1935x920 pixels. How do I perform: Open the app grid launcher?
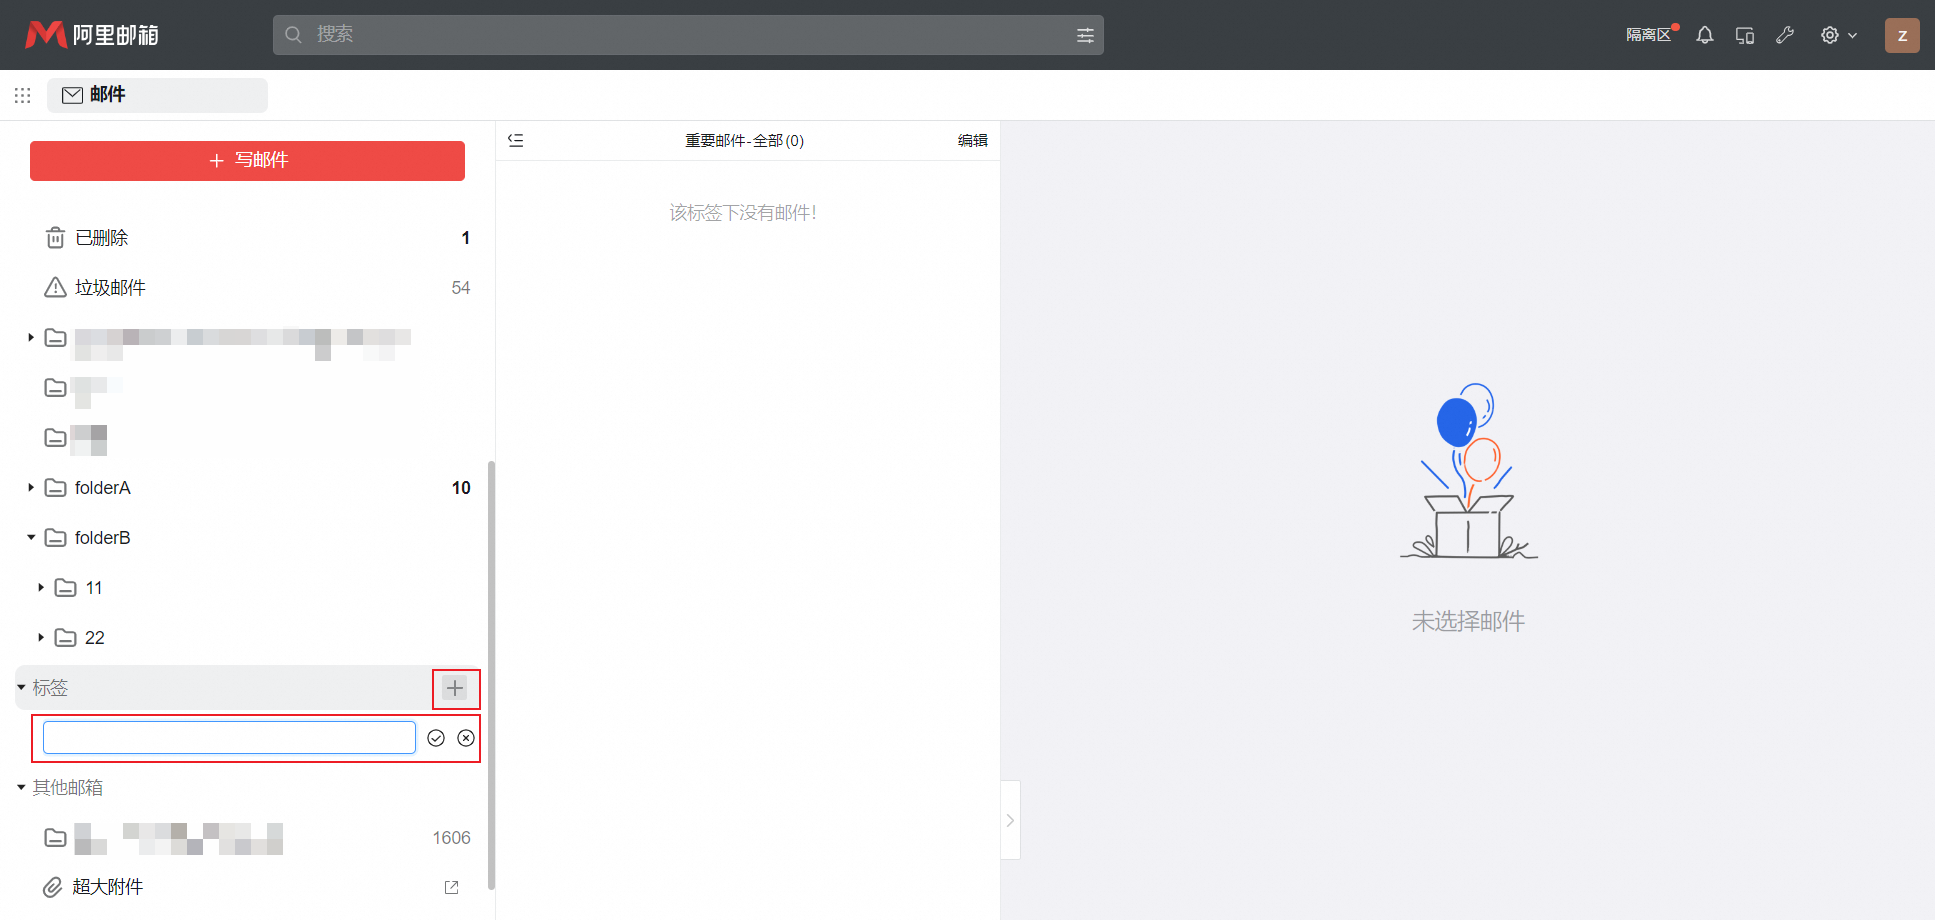coord(23,95)
